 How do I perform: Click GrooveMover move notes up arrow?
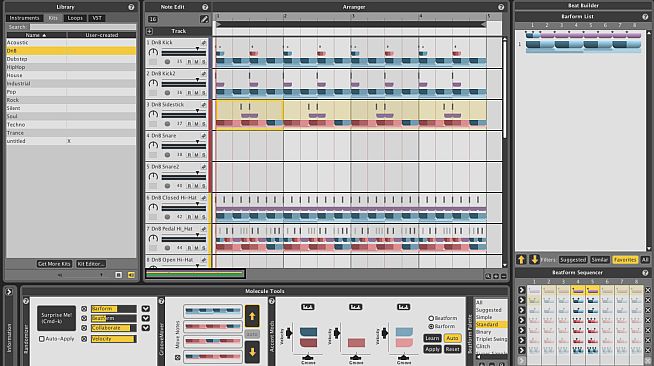click(252, 316)
